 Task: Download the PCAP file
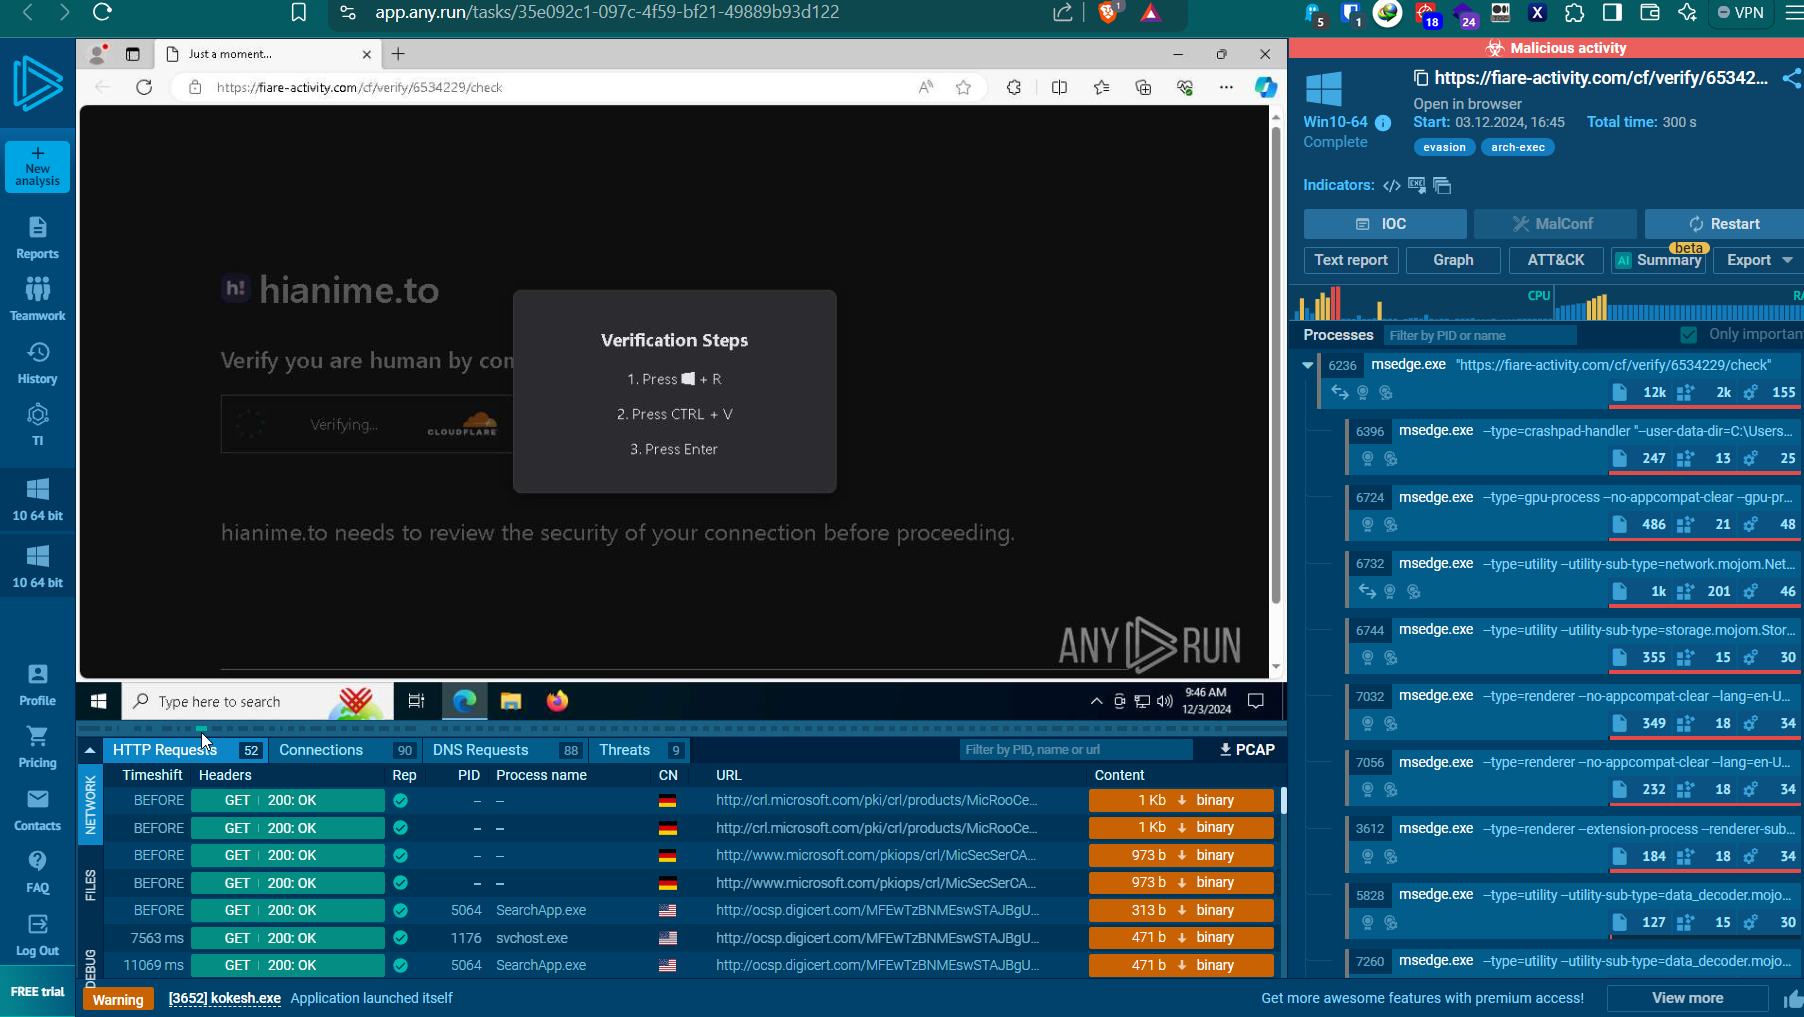[1247, 750]
